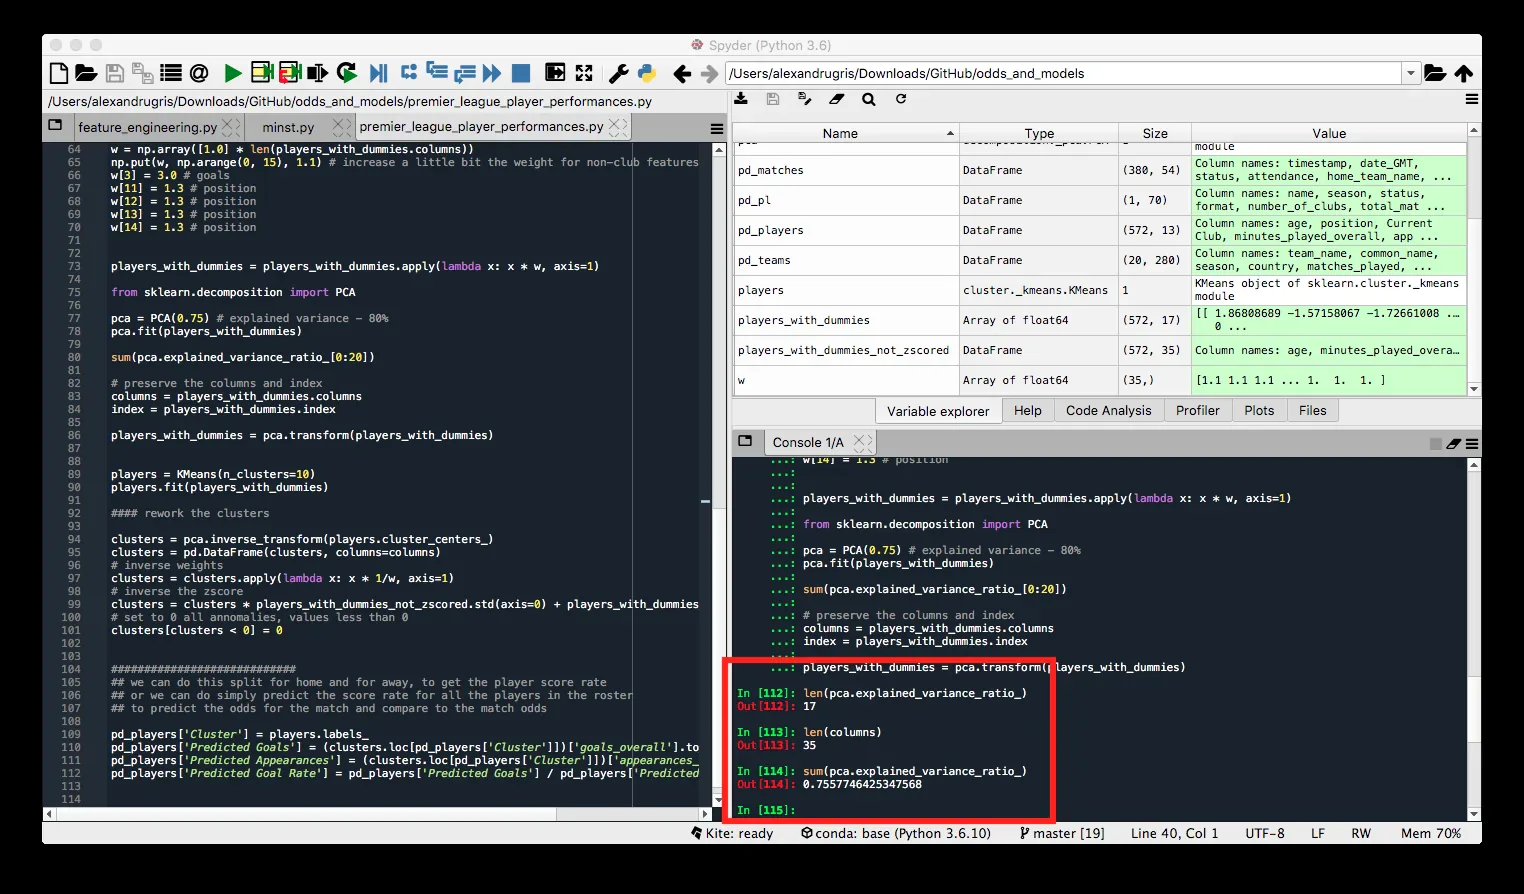Select the pd_teams variable row
The height and width of the screenshot is (894, 1524).
click(1099, 260)
